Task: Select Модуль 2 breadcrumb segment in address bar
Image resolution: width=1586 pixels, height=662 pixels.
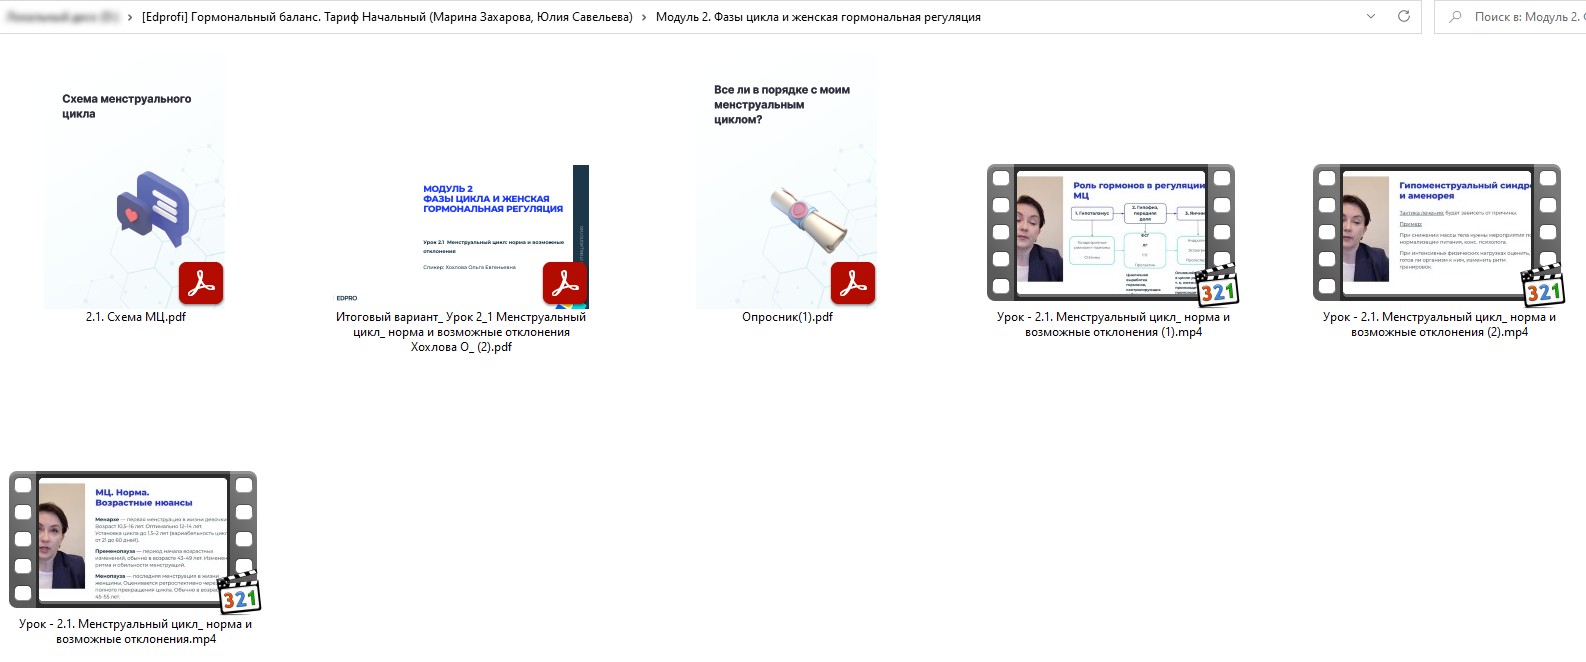Action: click(x=817, y=17)
